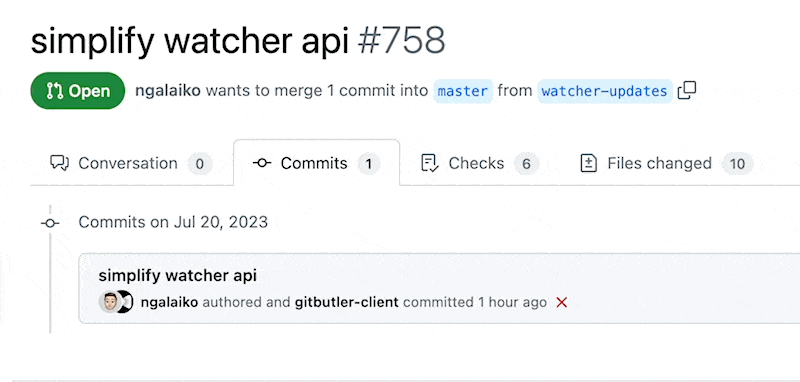Select the Commits tab

(x=316, y=163)
